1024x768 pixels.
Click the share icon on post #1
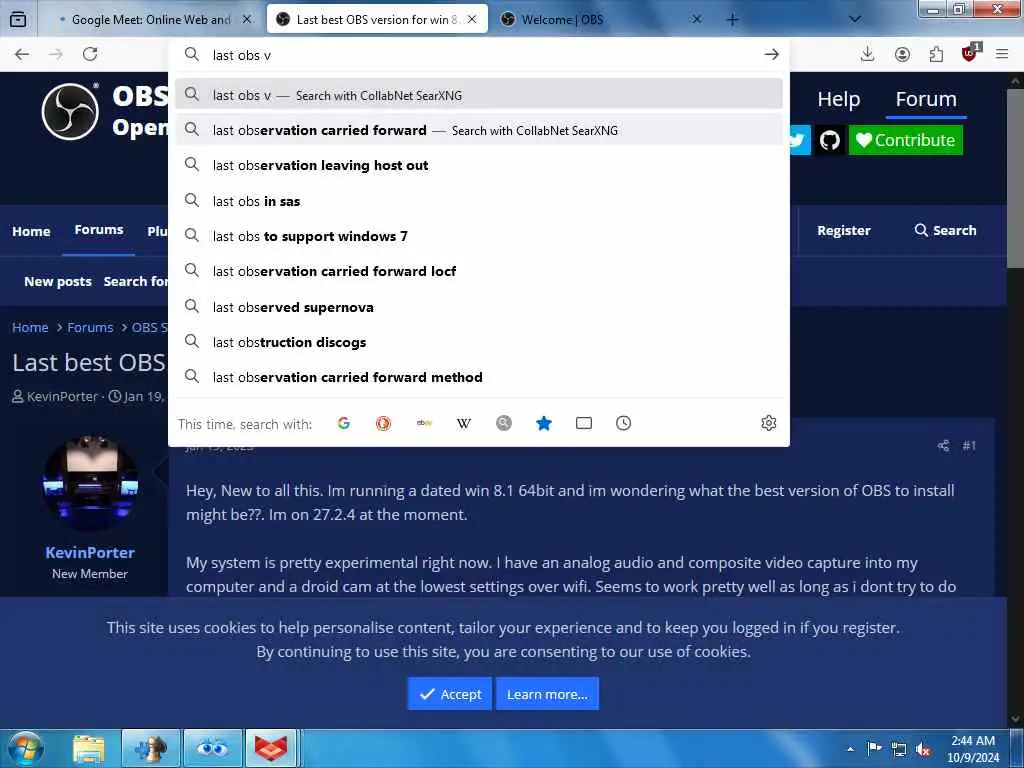click(x=943, y=445)
